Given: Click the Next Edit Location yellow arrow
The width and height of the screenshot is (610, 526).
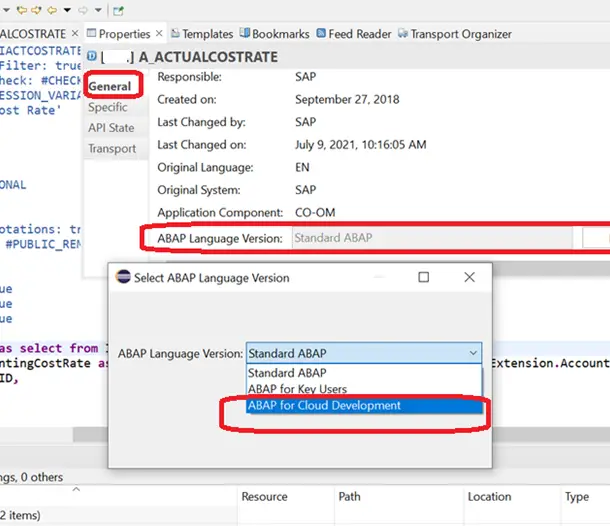Looking at the screenshot, I should [37, 10].
